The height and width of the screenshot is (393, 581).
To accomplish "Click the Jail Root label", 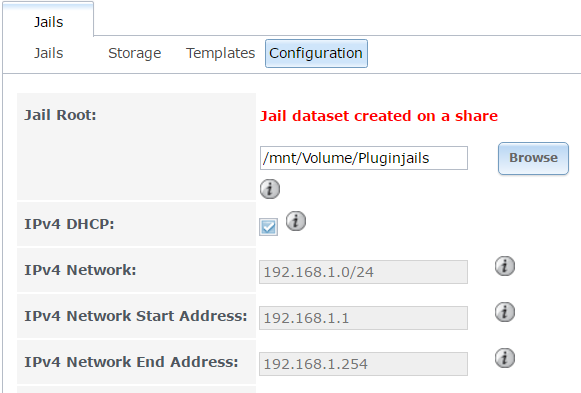I will (x=60, y=115).
